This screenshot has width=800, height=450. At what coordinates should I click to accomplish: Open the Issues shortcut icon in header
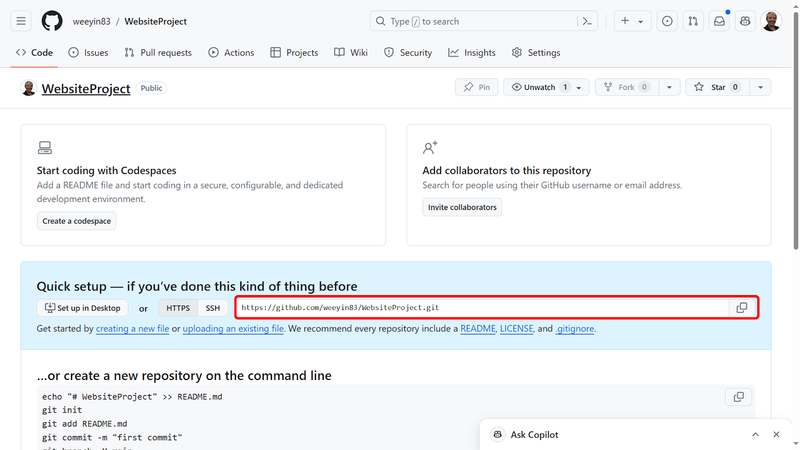coord(667,21)
